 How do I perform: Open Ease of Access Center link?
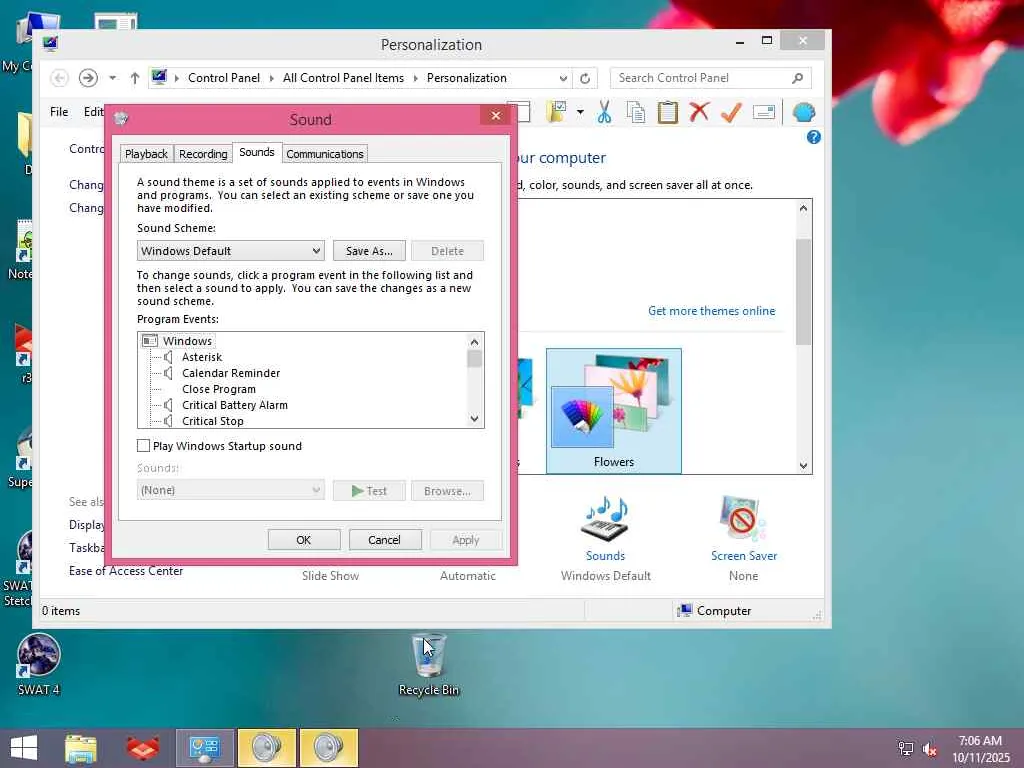point(126,571)
